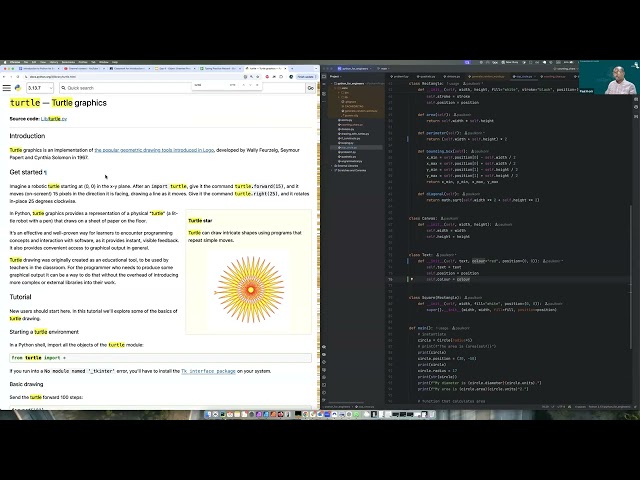Open the Lib/turtle.py source link

pyautogui.click(x=54, y=119)
